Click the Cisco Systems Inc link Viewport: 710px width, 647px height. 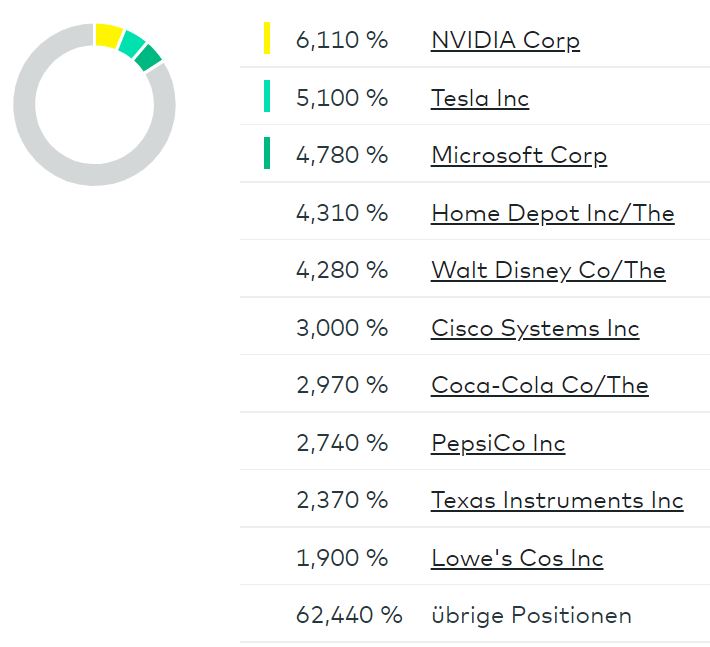pos(535,328)
